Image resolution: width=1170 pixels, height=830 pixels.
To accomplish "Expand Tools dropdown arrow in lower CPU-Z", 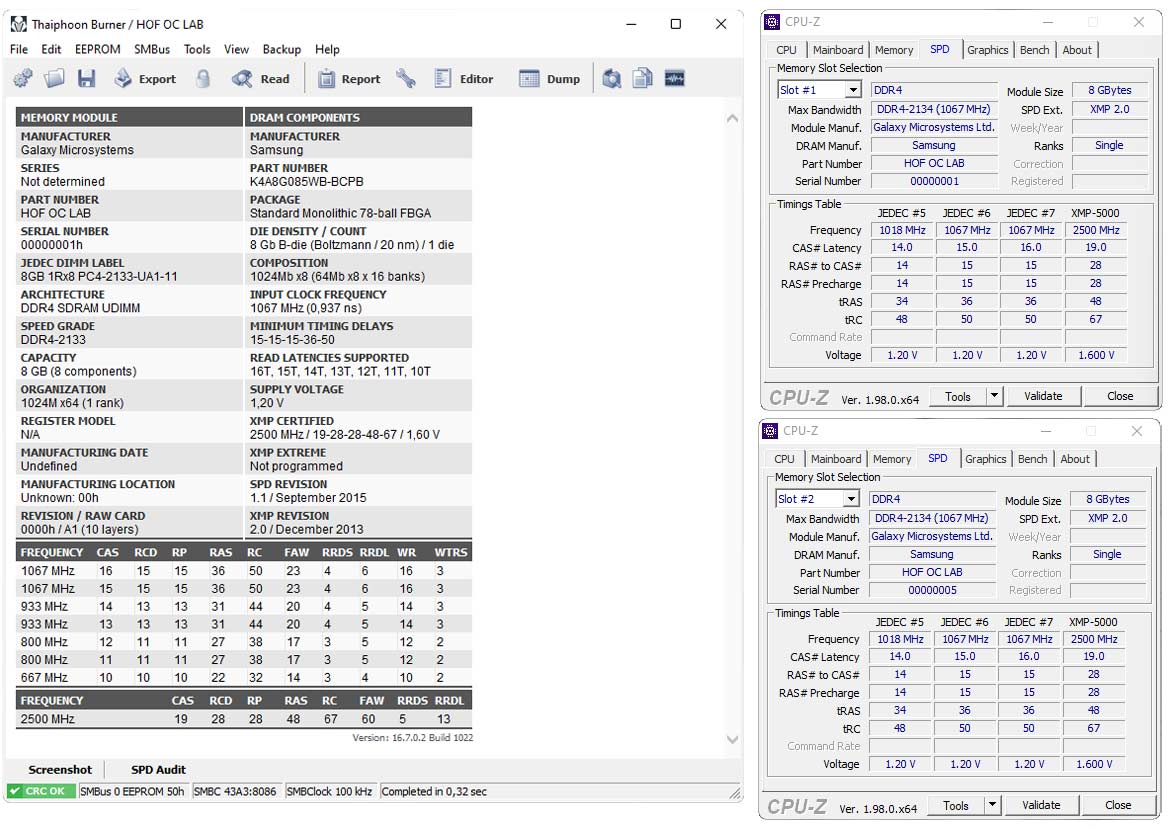I will tap(992, 805).
